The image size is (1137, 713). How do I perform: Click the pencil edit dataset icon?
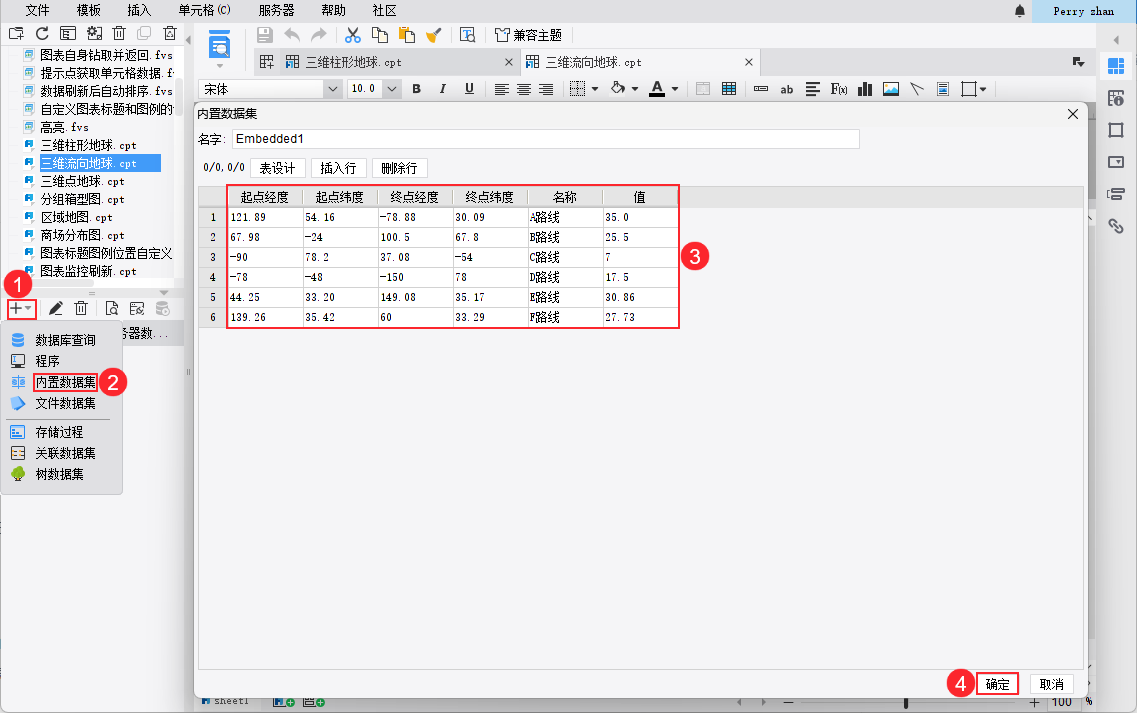pyautogui.click(x=56, y=308)
